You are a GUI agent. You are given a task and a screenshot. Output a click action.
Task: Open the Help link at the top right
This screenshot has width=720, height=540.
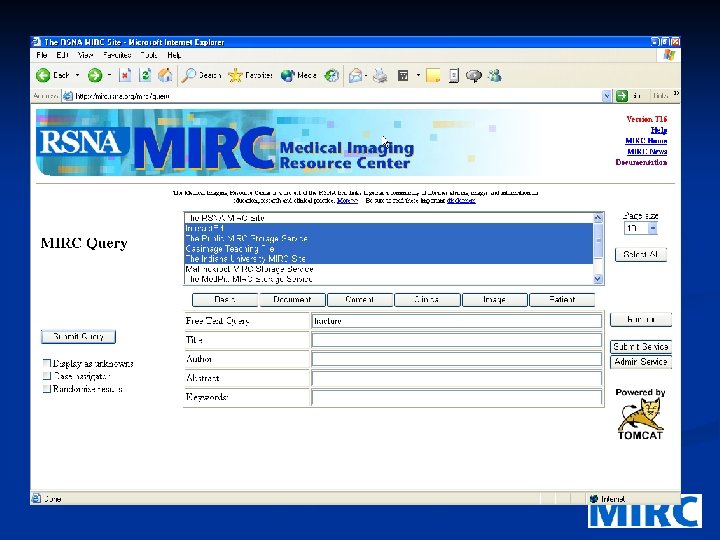[659, 130]
